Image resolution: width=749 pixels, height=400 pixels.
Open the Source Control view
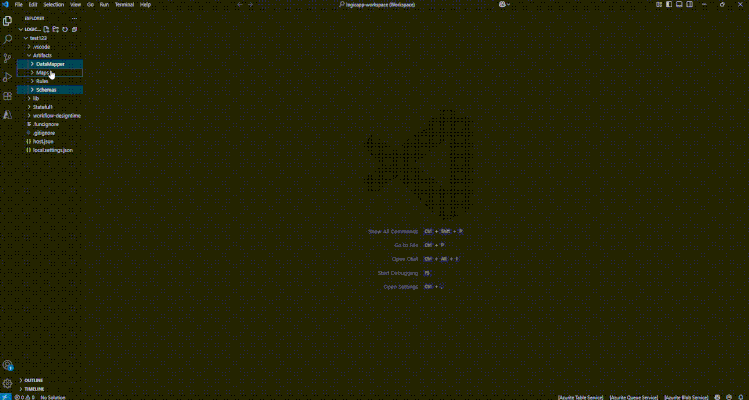coord(7,58)
